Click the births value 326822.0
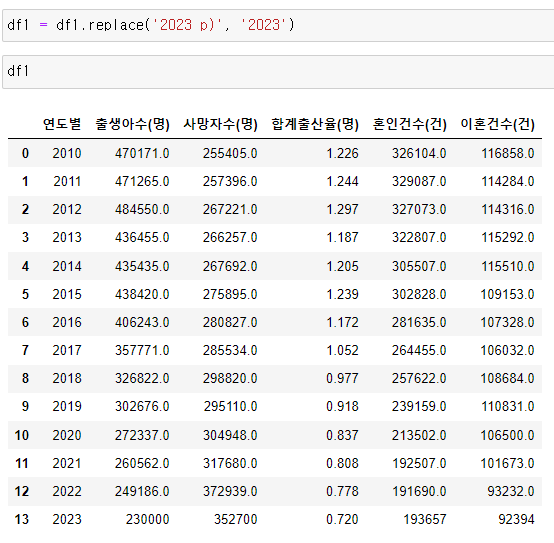Viewport: 554px width, 543px height. [142, 378]
